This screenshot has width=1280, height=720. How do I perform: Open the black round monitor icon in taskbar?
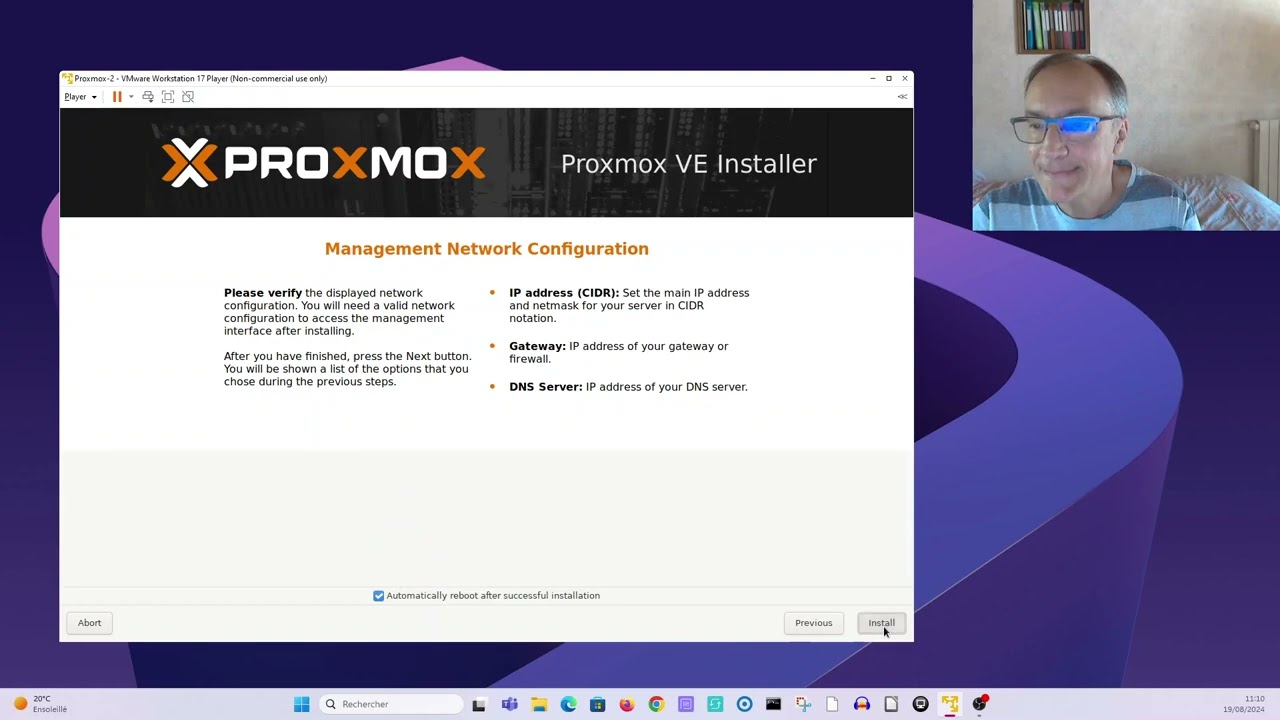(x=920, y=704)
